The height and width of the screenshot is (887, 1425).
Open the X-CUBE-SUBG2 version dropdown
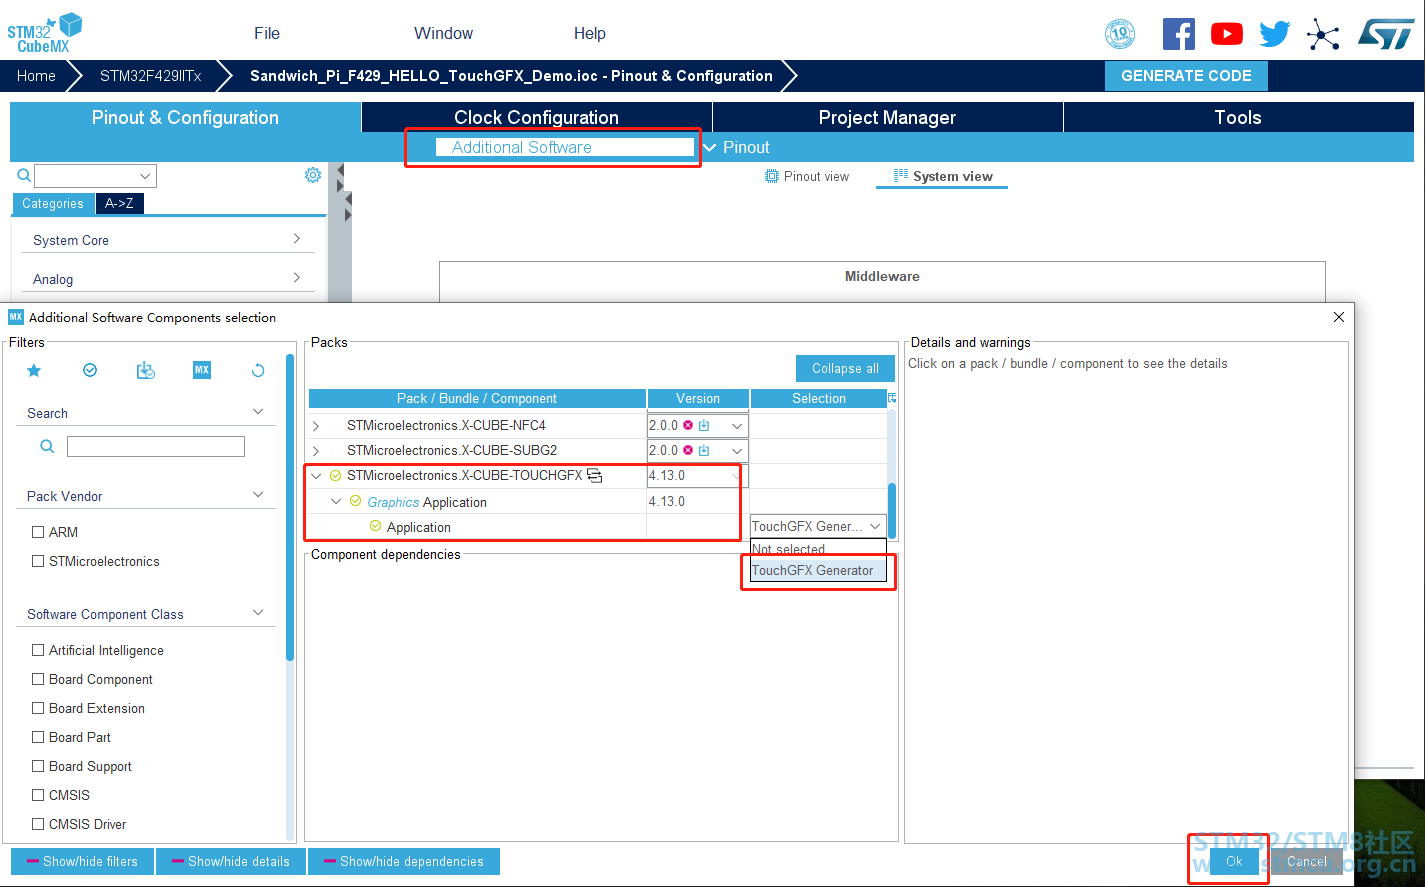[x=737, y=451]
